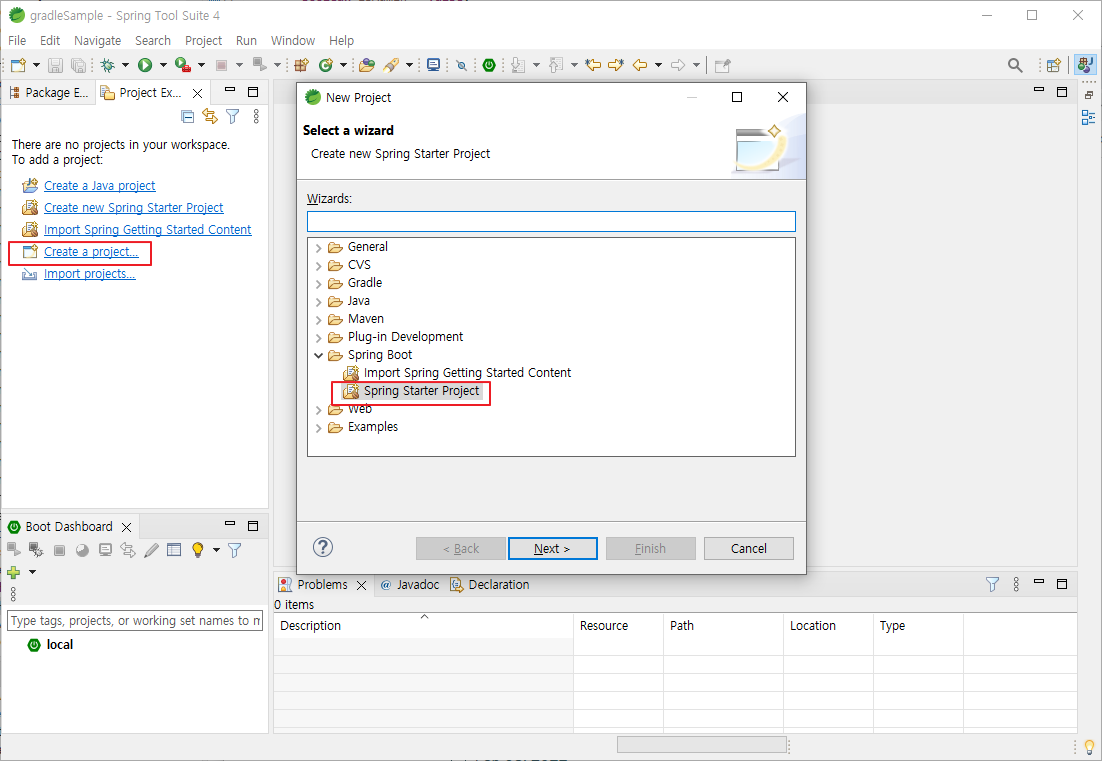
Task: Open dropdown arrow next to Run icon
Action: [x=163, y=65]
